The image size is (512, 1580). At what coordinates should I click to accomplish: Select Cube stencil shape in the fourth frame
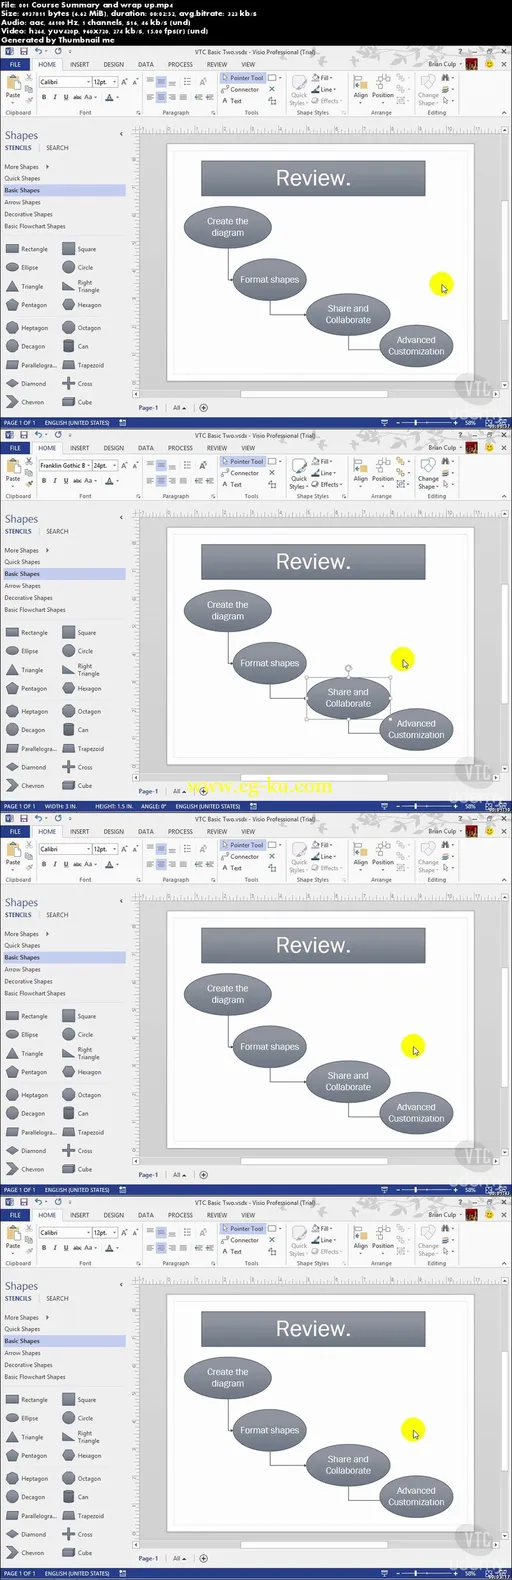tap(77, 1553)
